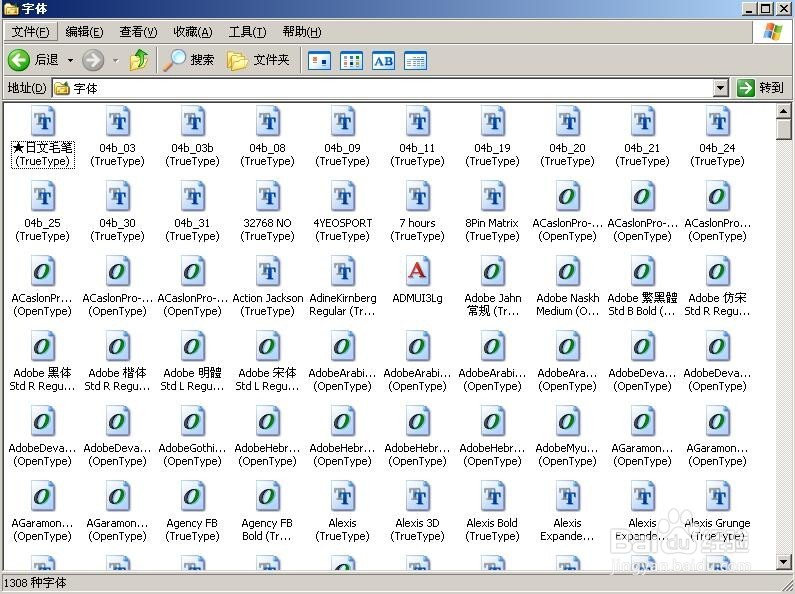This screenshot has height=594, width=795.
Task: Select the Alexis Bold font icon
Action: pos(493,496)
